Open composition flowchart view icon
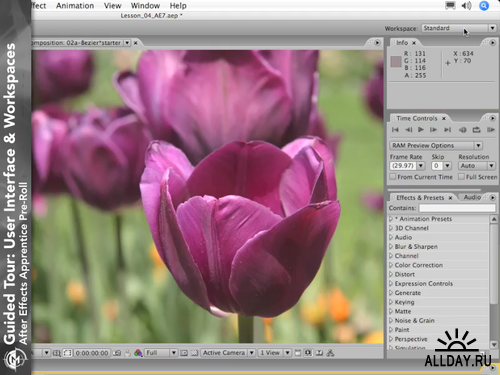The image size is (500, 375). (x=330, y=353)
